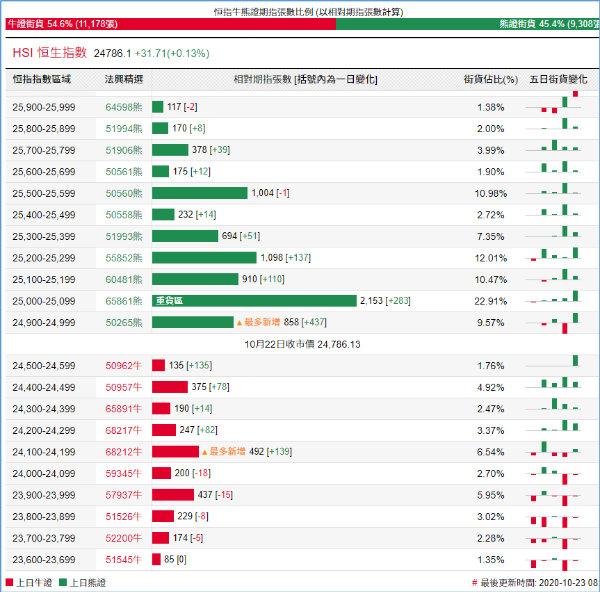Open bull warrant link 50957牛
This screenshot has height=592, width=600.
coord(124,387)
